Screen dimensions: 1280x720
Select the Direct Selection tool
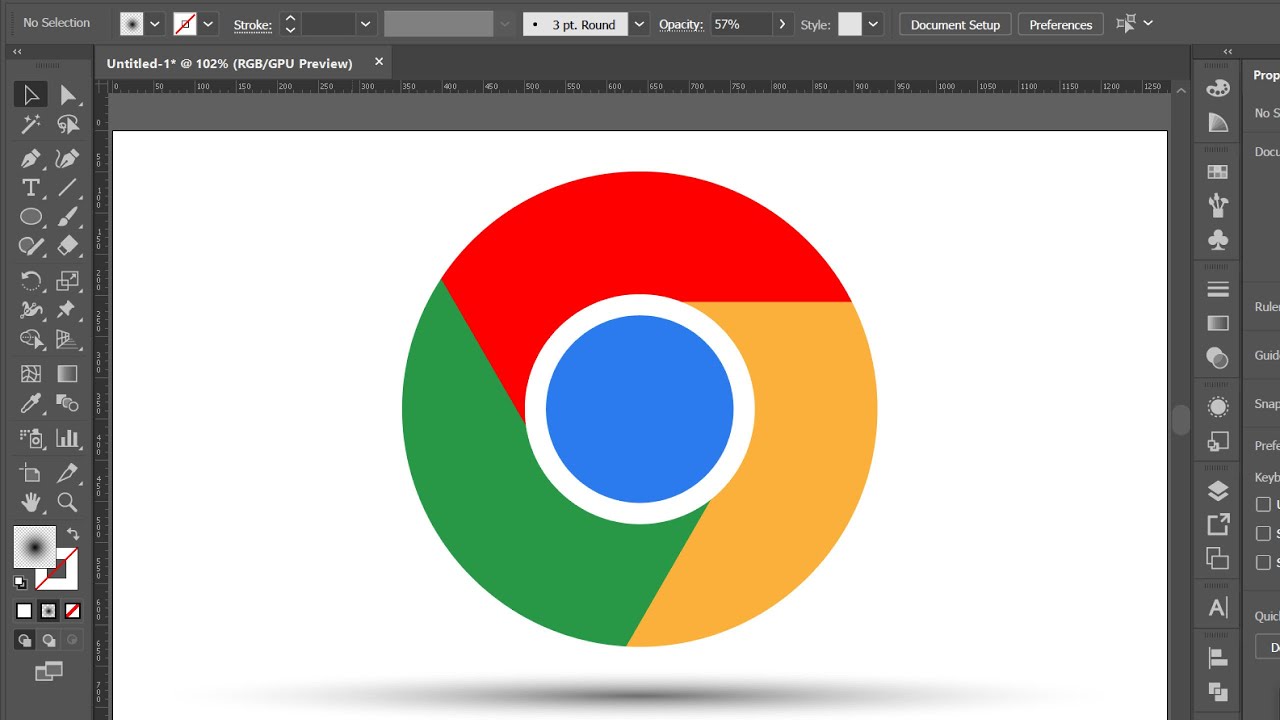point(68,95)
